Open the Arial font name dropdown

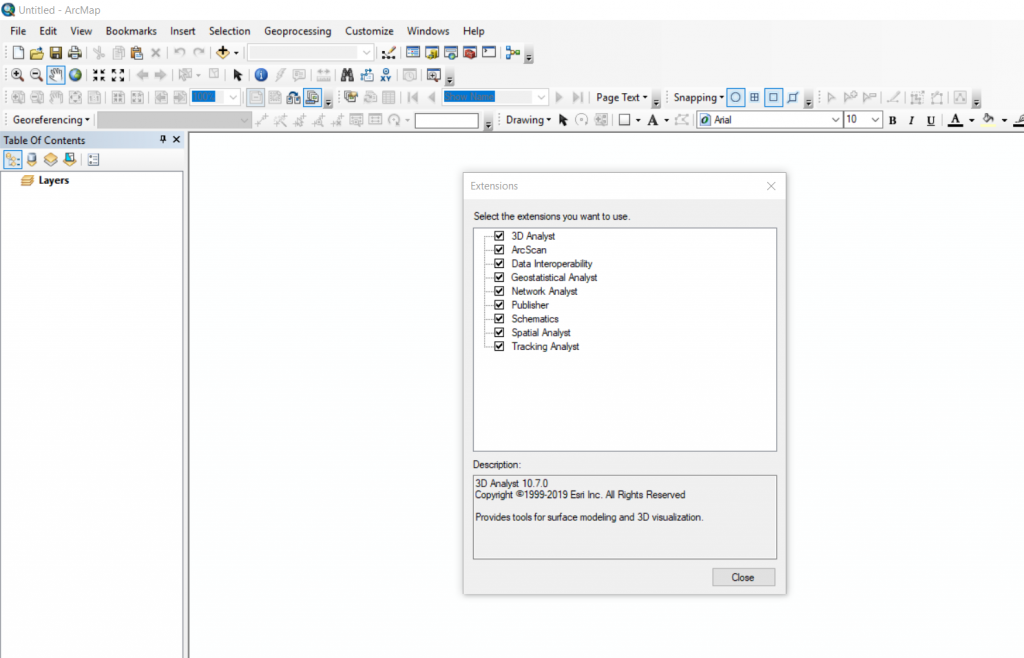(x=835, y=120)
